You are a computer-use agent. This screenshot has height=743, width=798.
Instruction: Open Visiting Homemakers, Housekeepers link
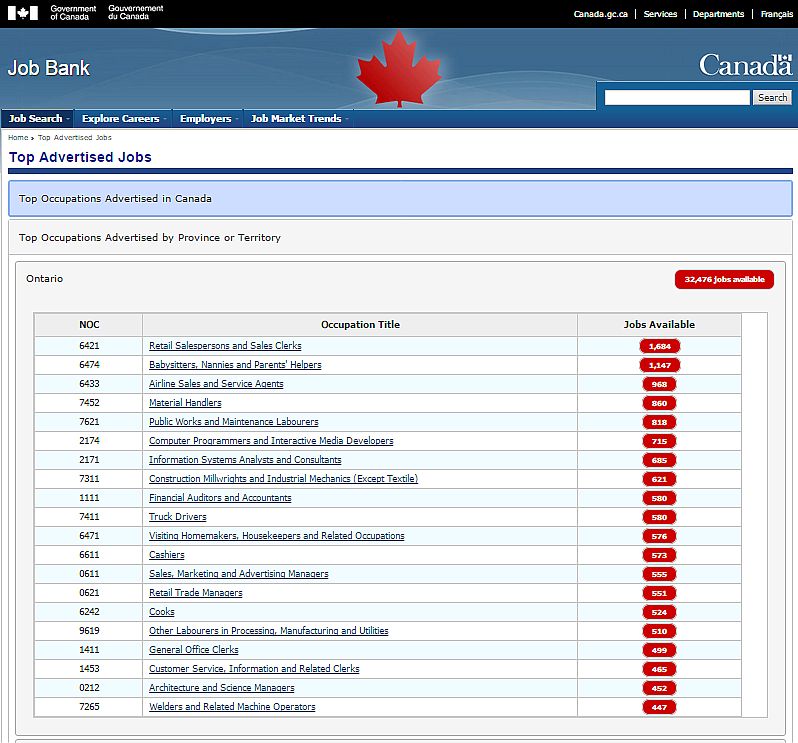tap(276, 535)
